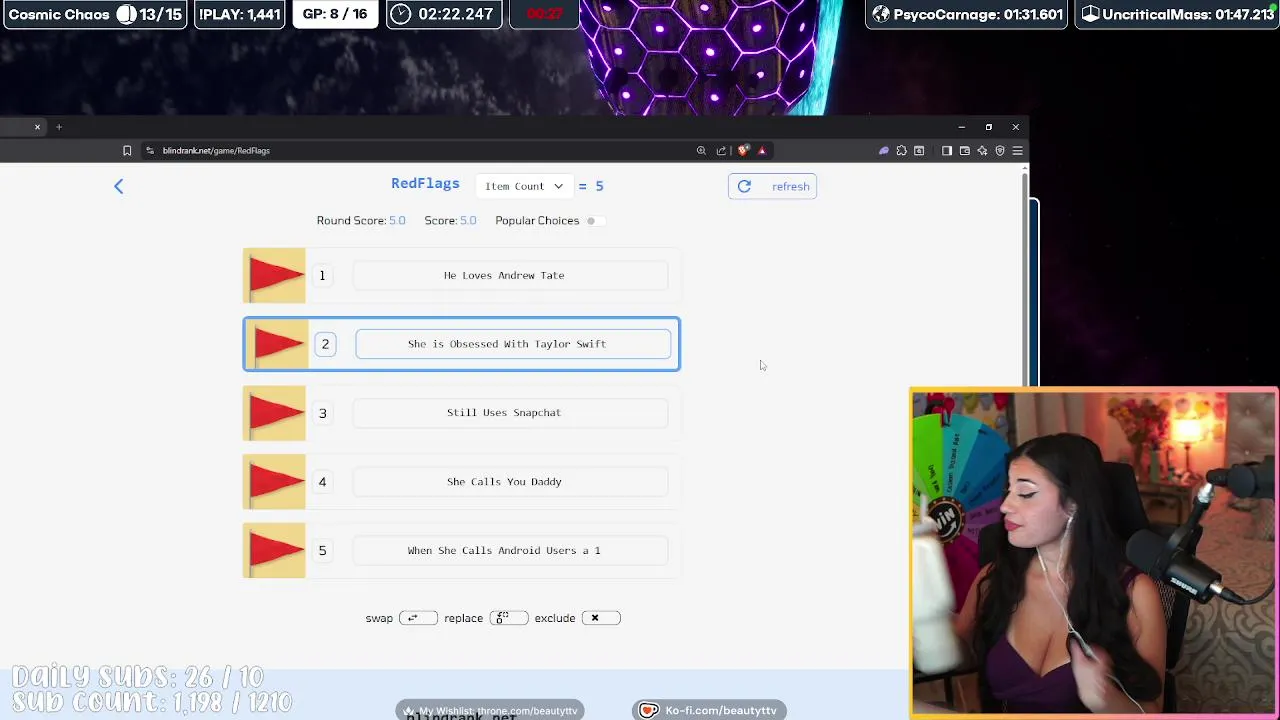Image resolution: width=1280 pixels, height=720 pixels.
Task: Open the Ko-fi.com/beautyttv link
Action: (709, 710)
